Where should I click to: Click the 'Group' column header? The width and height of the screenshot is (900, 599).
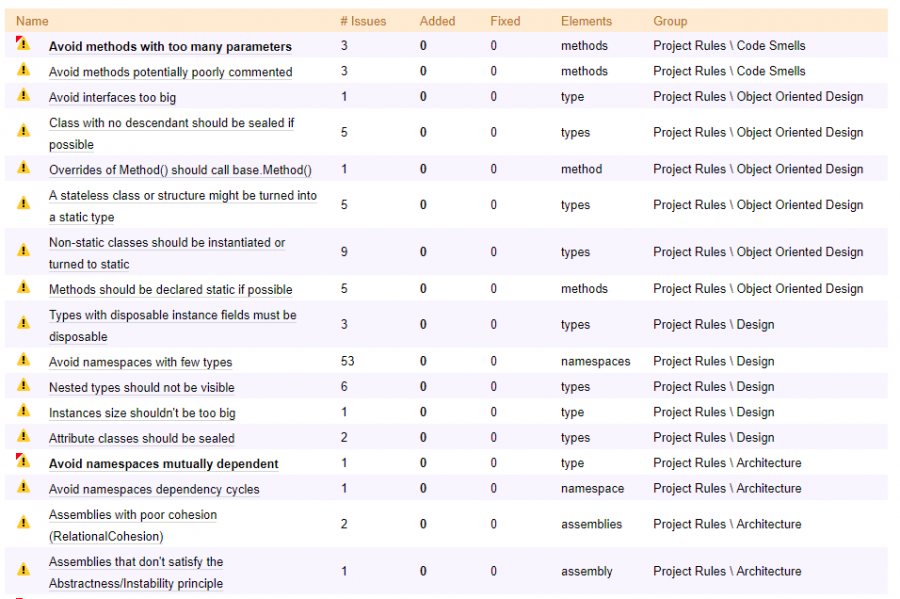click(670, 21)
